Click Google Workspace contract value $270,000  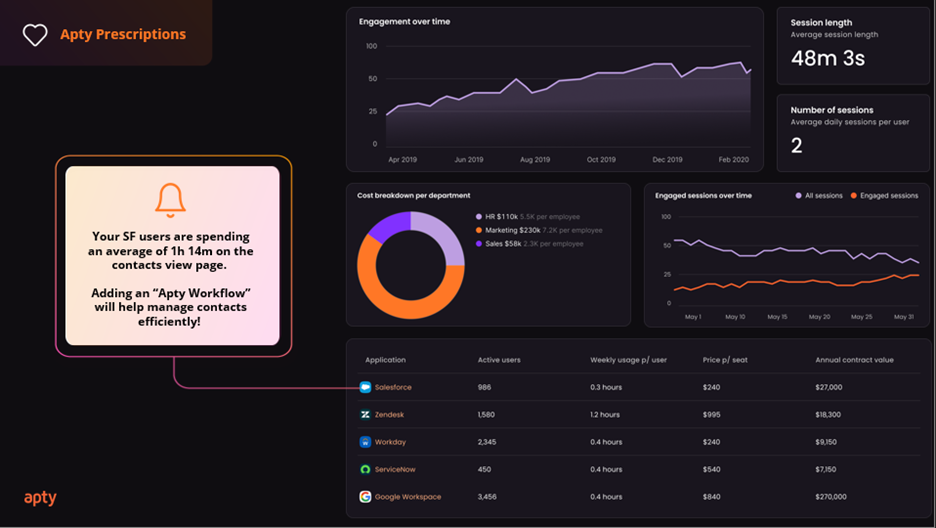pyautogui.click(x=830, y=496)
